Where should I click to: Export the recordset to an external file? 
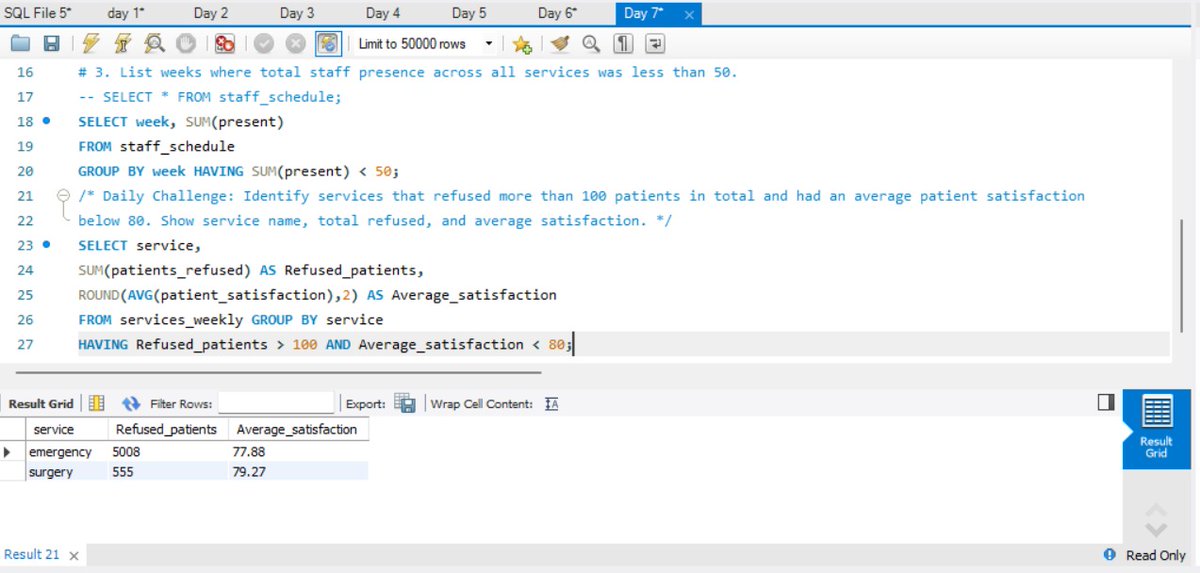click(x=405, y=404)
